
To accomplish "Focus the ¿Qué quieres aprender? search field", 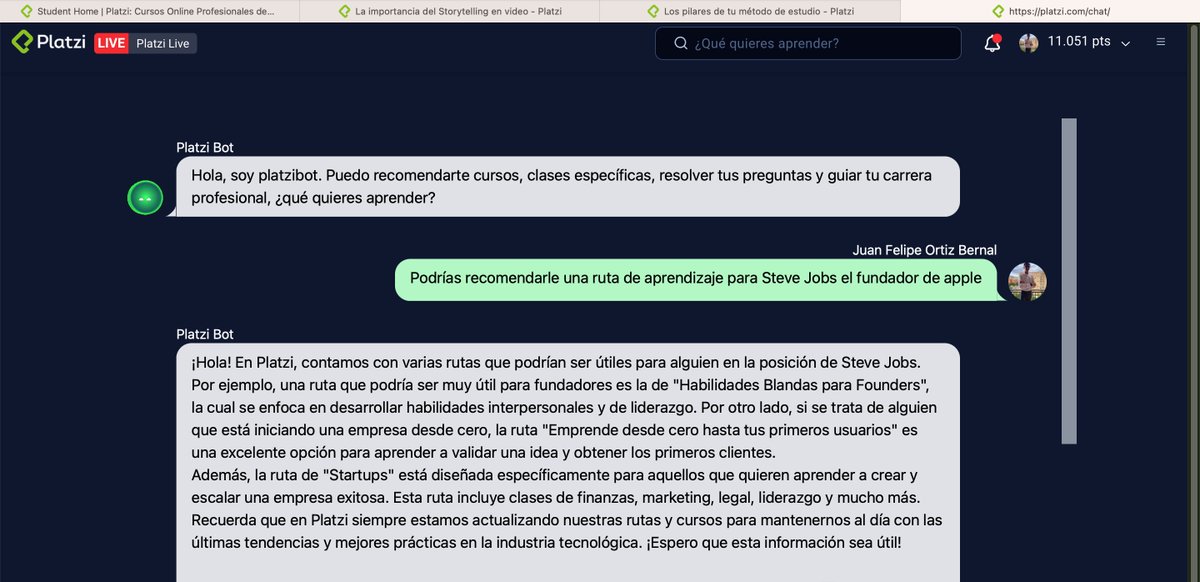I will [x=808, y=43].
